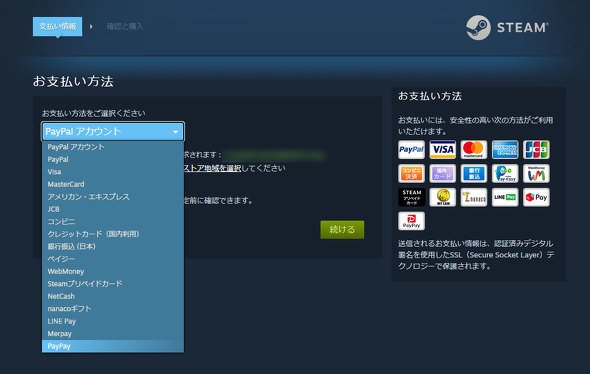Viewport: 590px width, 374px height.
Task: Select Visa from the dropdown list
Action: pyautogui.click(x=113, y=172)
